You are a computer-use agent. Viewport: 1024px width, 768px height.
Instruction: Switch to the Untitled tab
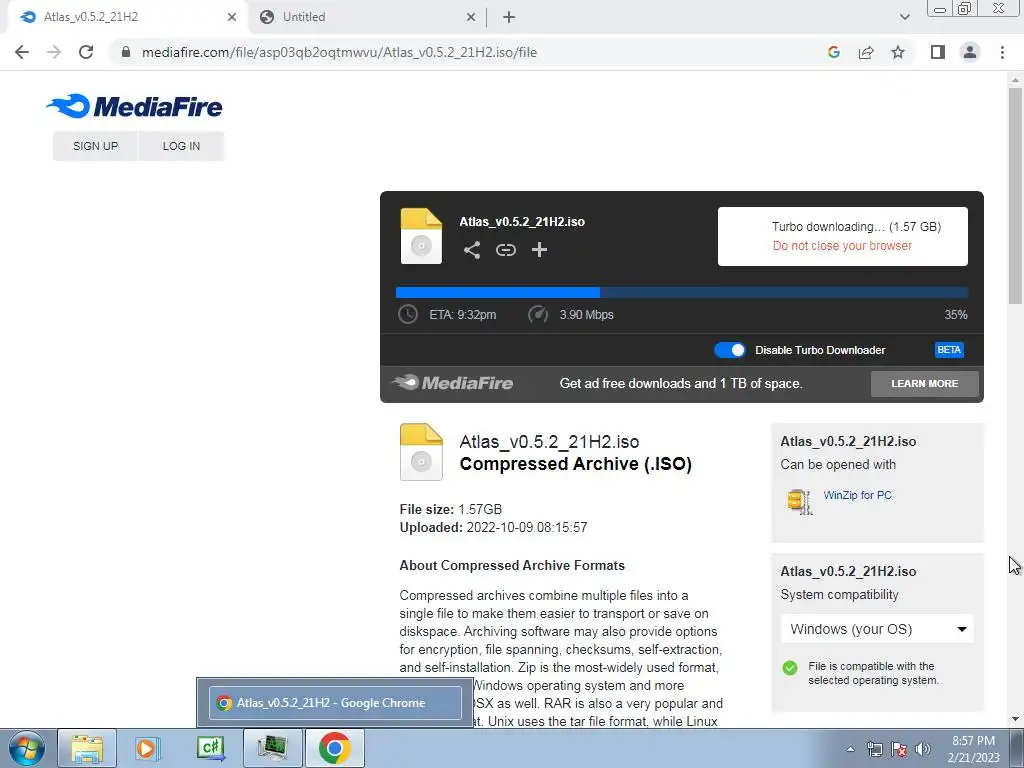(367, 17)
